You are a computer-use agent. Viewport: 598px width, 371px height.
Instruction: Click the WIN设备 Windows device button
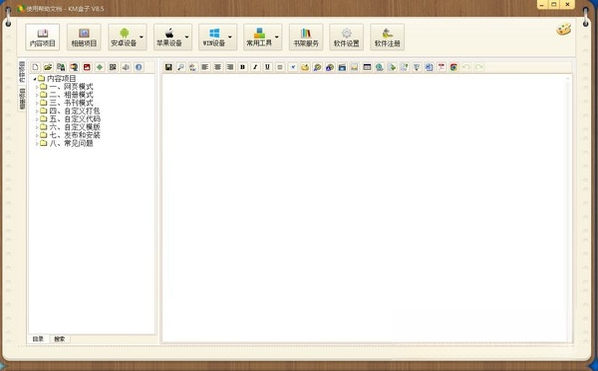[x=213, y=37]
